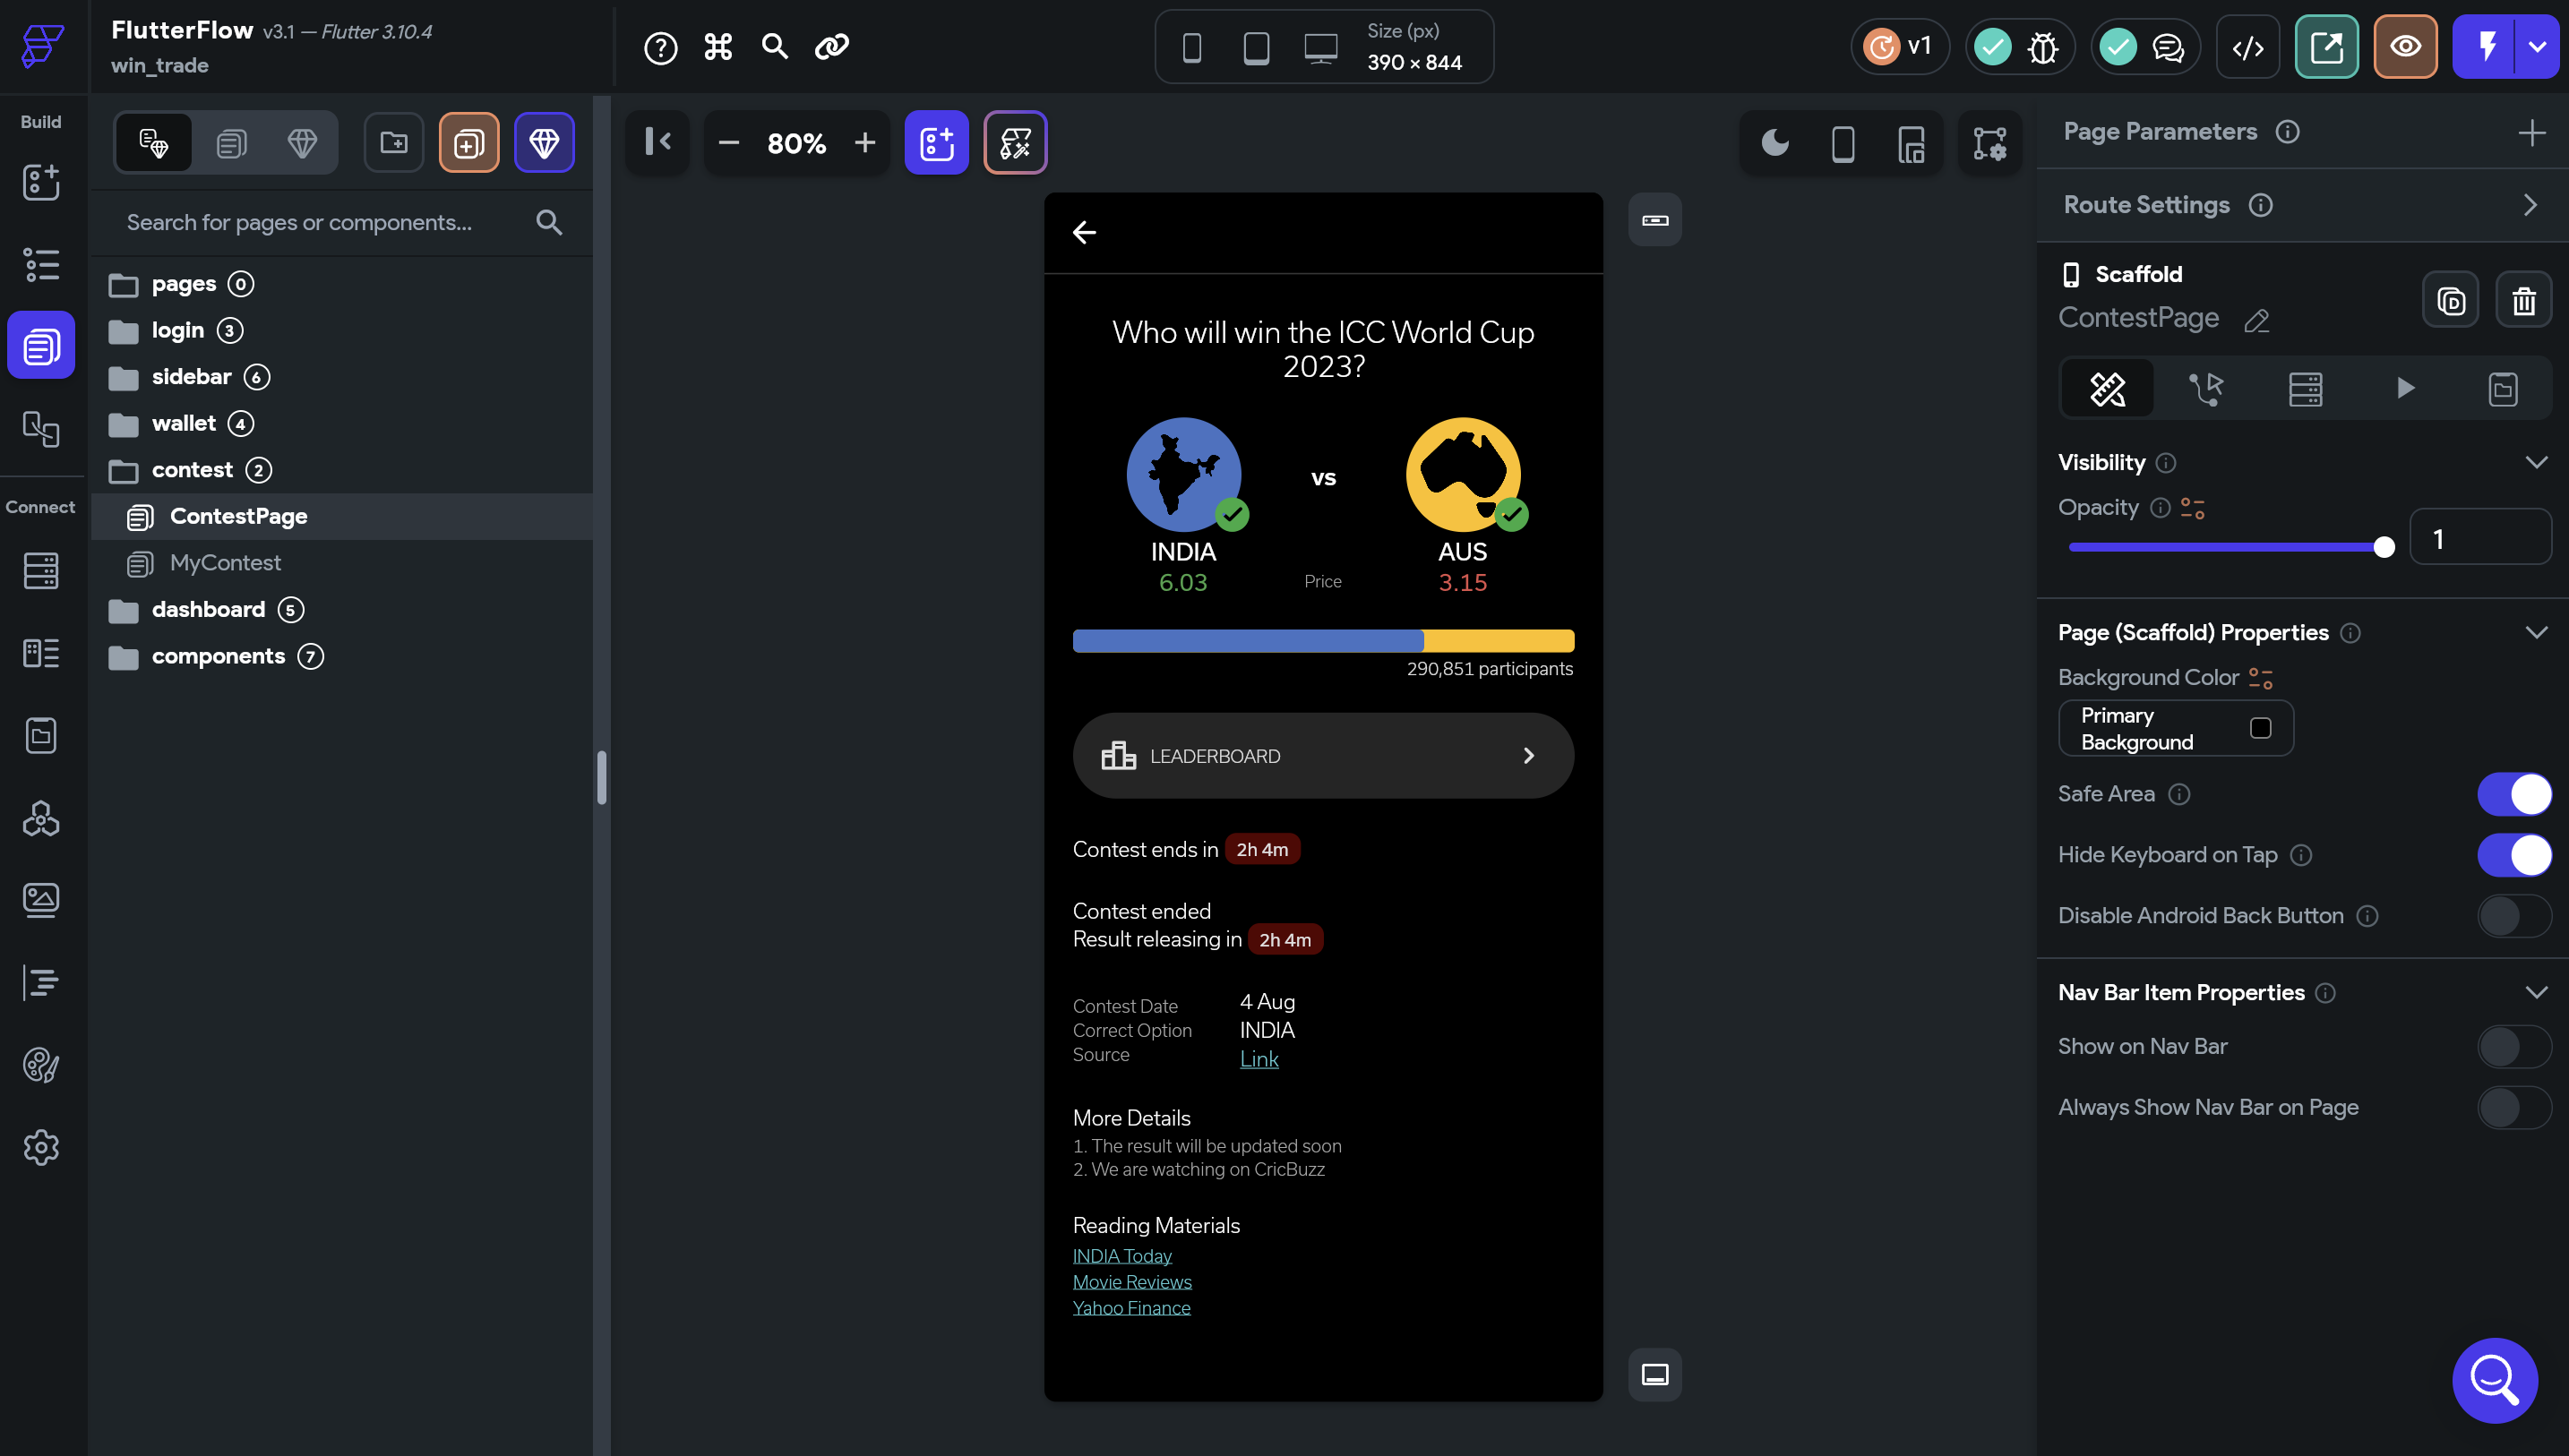
Task: Click the LEADERBOARD button on canvas
Action: pyautogui.click(x=1323, y=755)
